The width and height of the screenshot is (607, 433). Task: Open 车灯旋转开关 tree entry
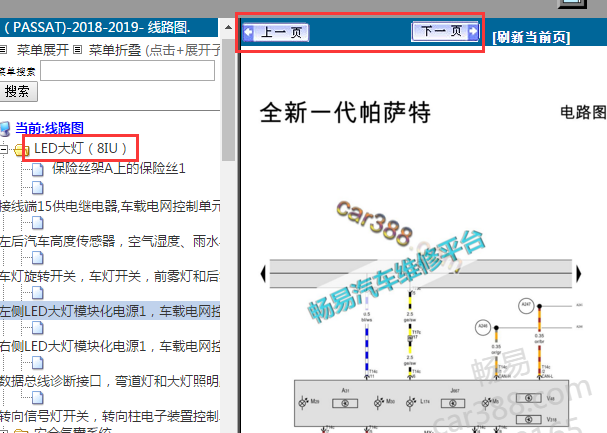(x=110, y=276)
